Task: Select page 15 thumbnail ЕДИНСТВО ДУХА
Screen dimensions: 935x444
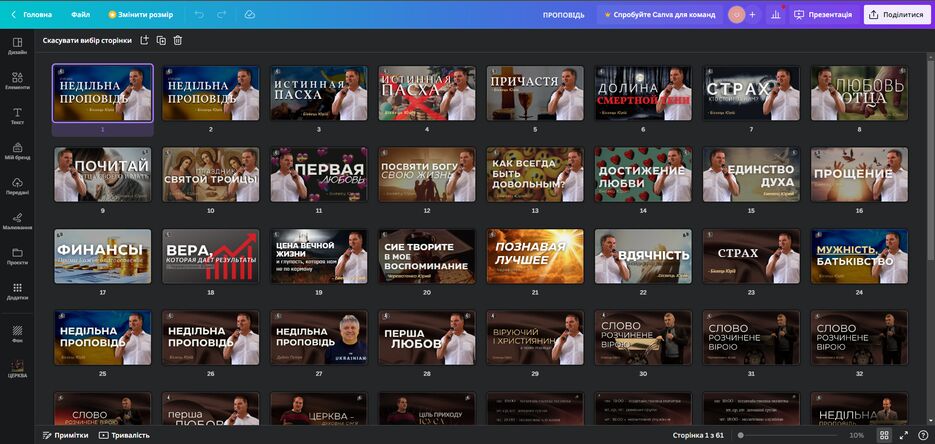Action: pyautogui.click(x=751, y=174)
